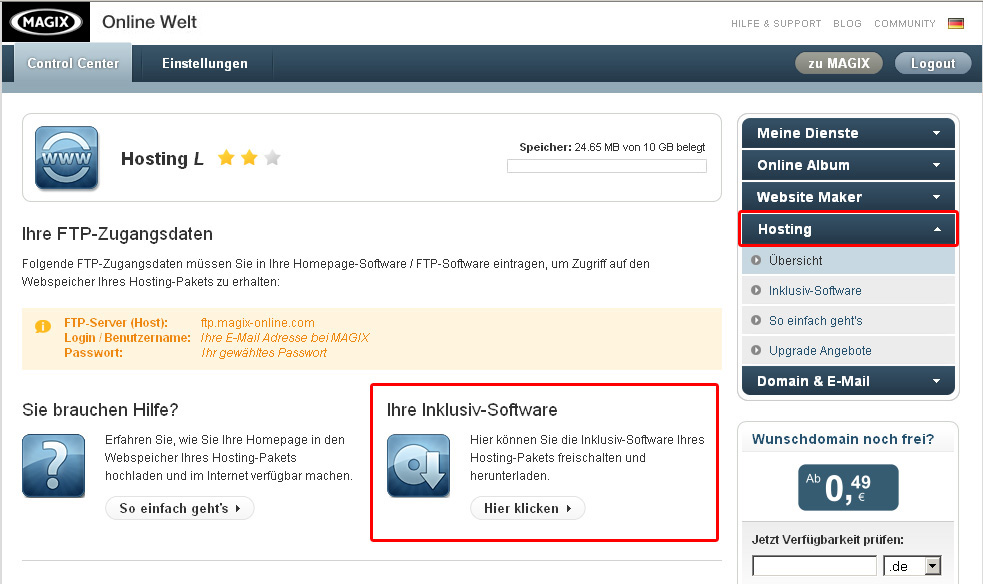
Task: Open Inklusiv-Software in the Hosting menu
Action: tap(848, 290)
